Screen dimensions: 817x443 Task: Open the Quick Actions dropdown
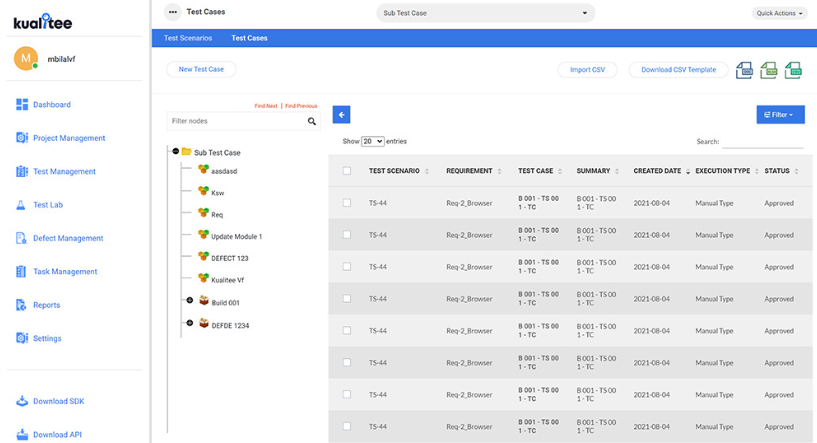click(x=779, y=13)
